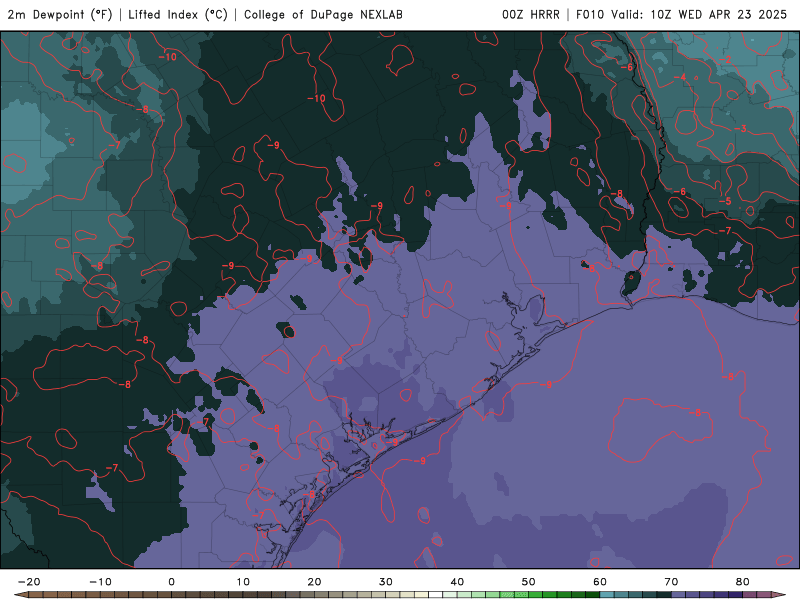Click the 40 tick label on color bar
Image resolution: width=800 pixels, height=600 pixels.
click(x=457, y=582)
